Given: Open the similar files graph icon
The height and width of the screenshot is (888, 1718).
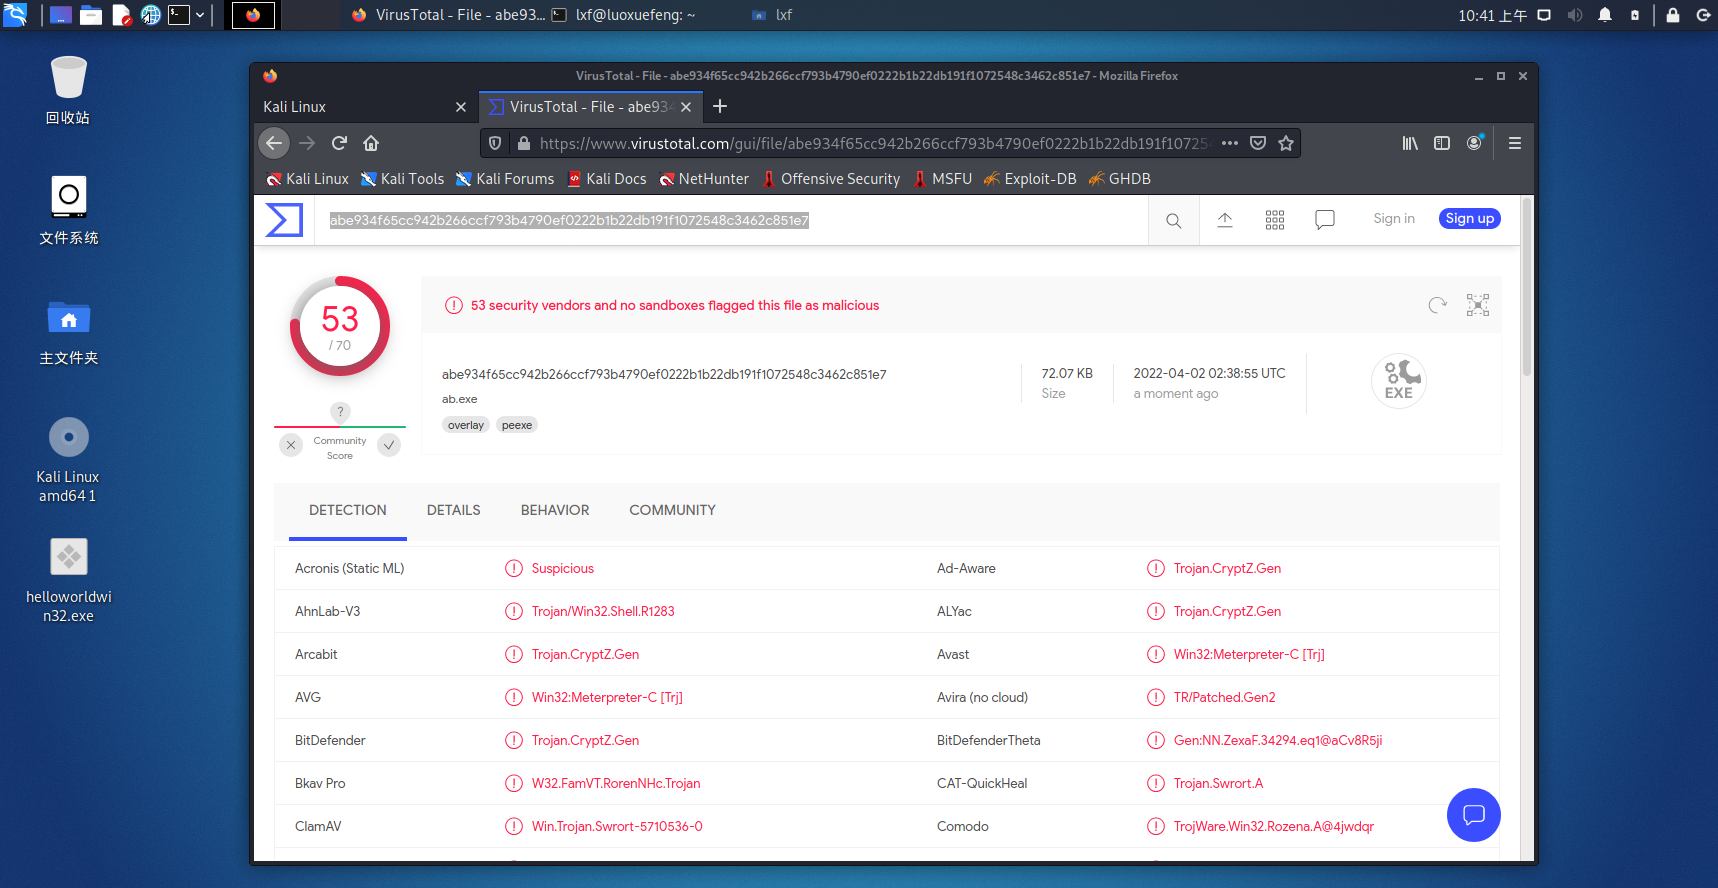Looking at the screenshot, I should coord(1478,305).
